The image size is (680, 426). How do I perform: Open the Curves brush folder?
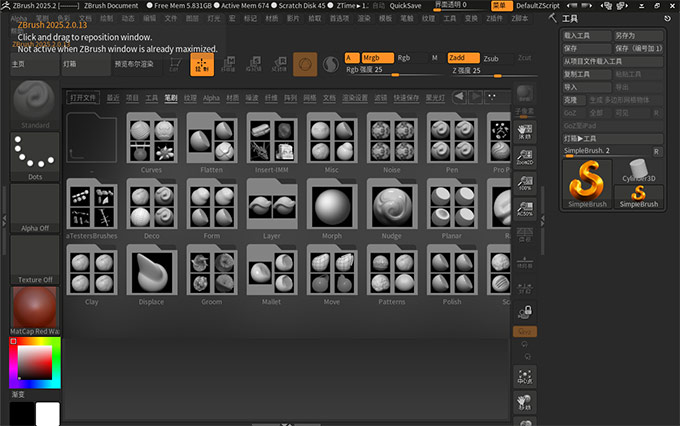pyautogui.click(x=151, y=141)
